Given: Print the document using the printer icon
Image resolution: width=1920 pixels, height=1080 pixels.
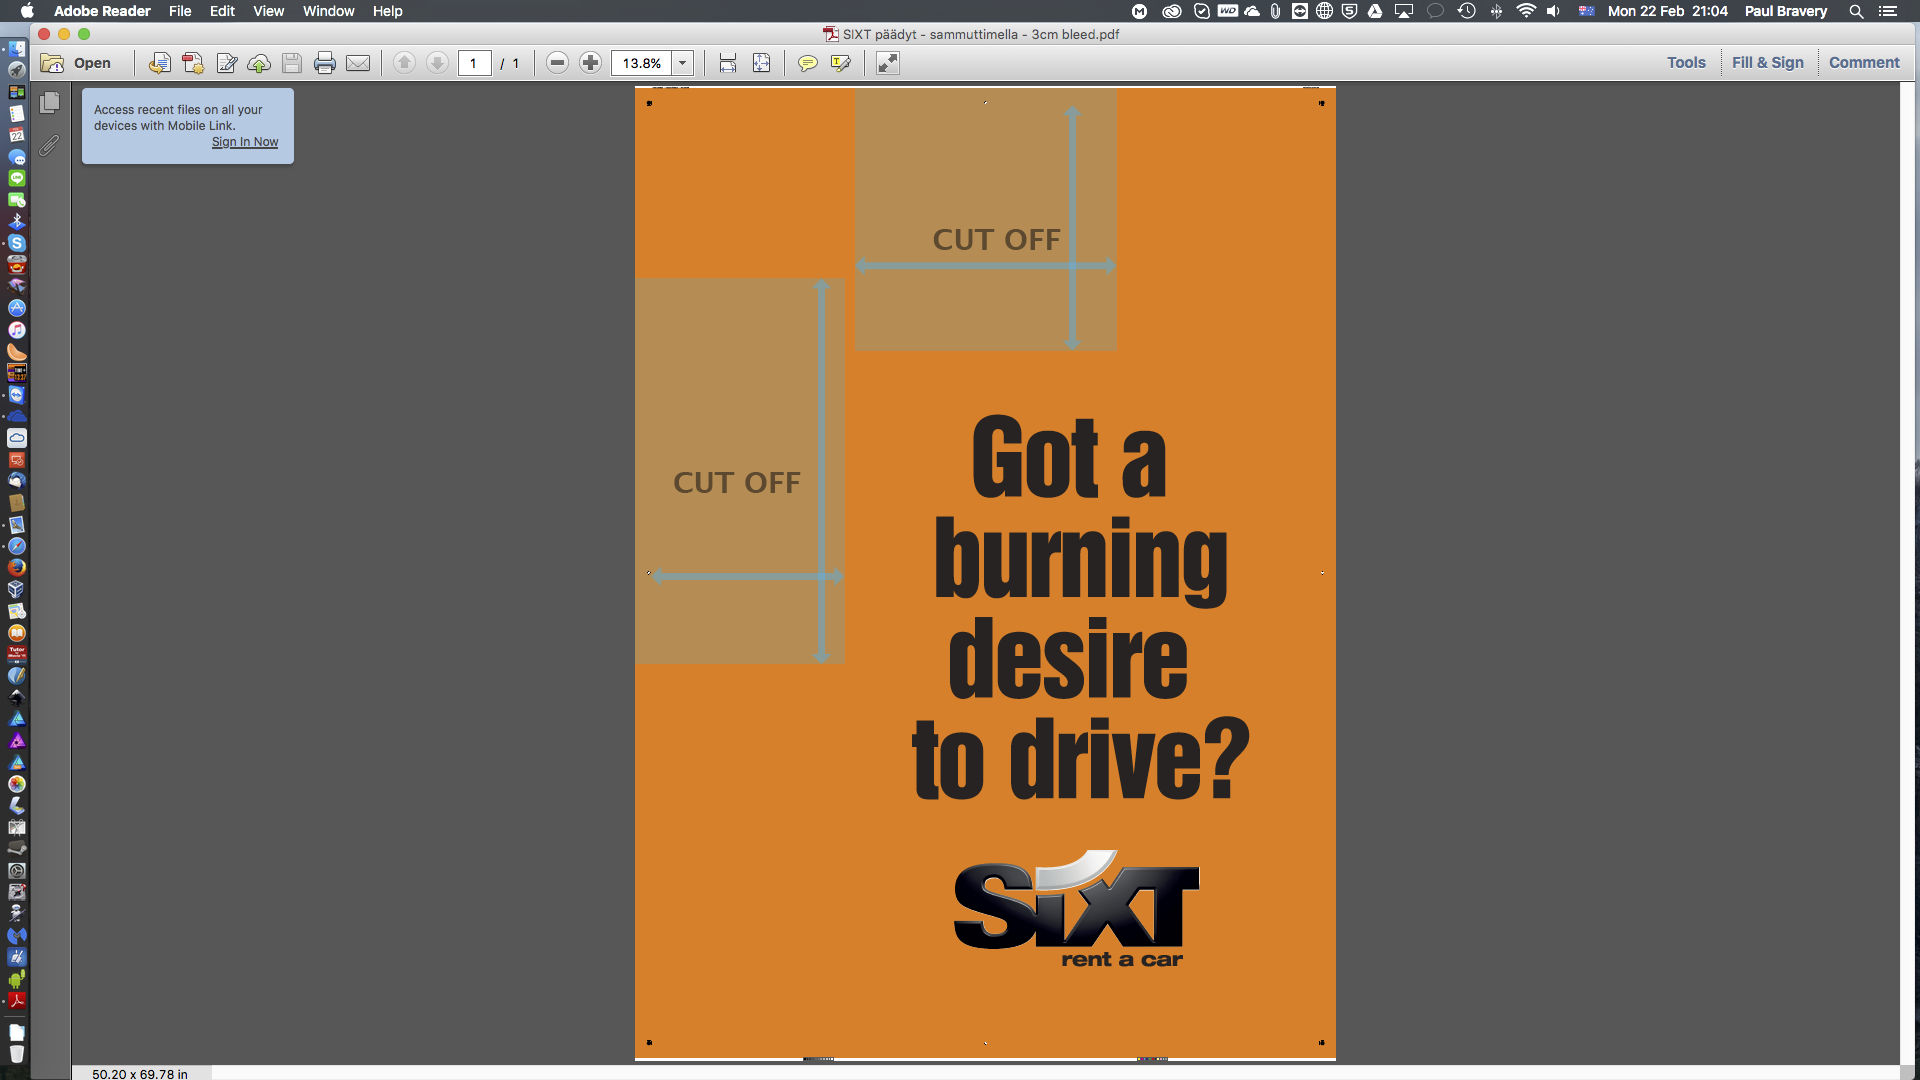Looking at the screenshot, I should 325,63.
